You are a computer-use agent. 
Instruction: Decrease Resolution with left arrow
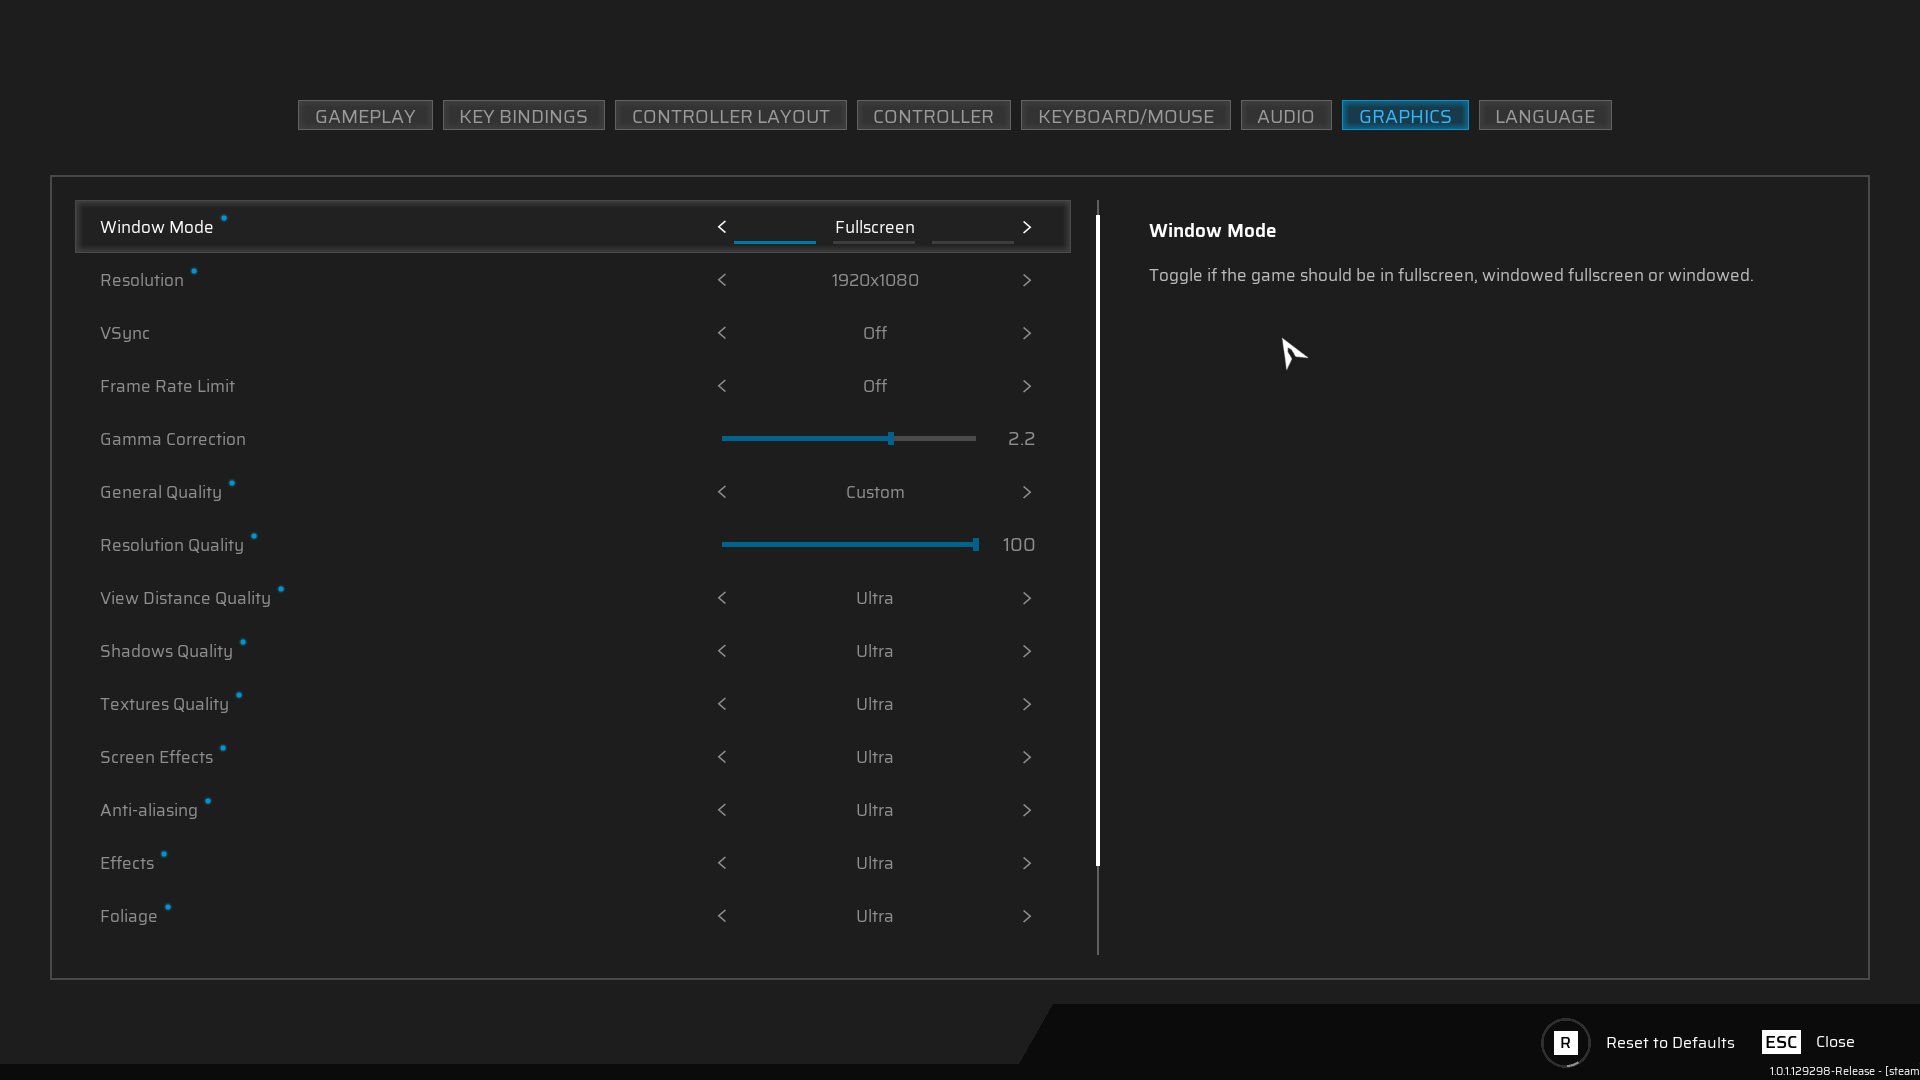[721, 280]
